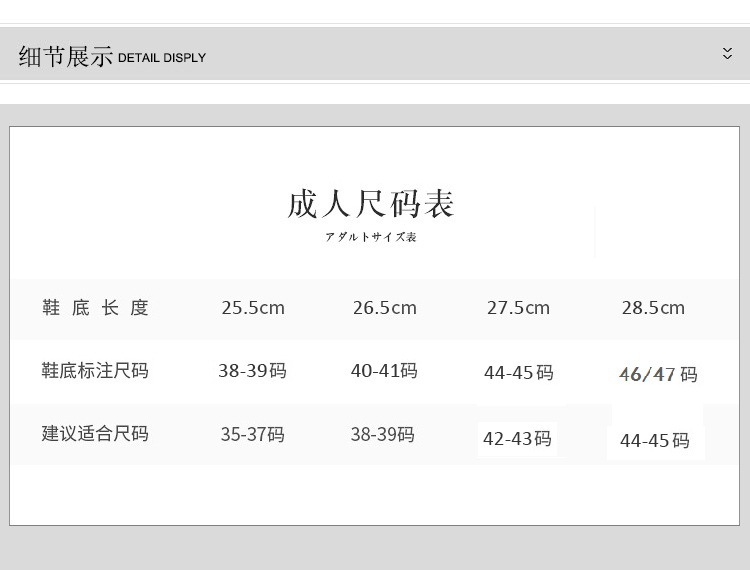The height and width of the screenshot is (570, 750).
Task: Pick the 40-41码 sole marked size
Action: pos(384,371)
